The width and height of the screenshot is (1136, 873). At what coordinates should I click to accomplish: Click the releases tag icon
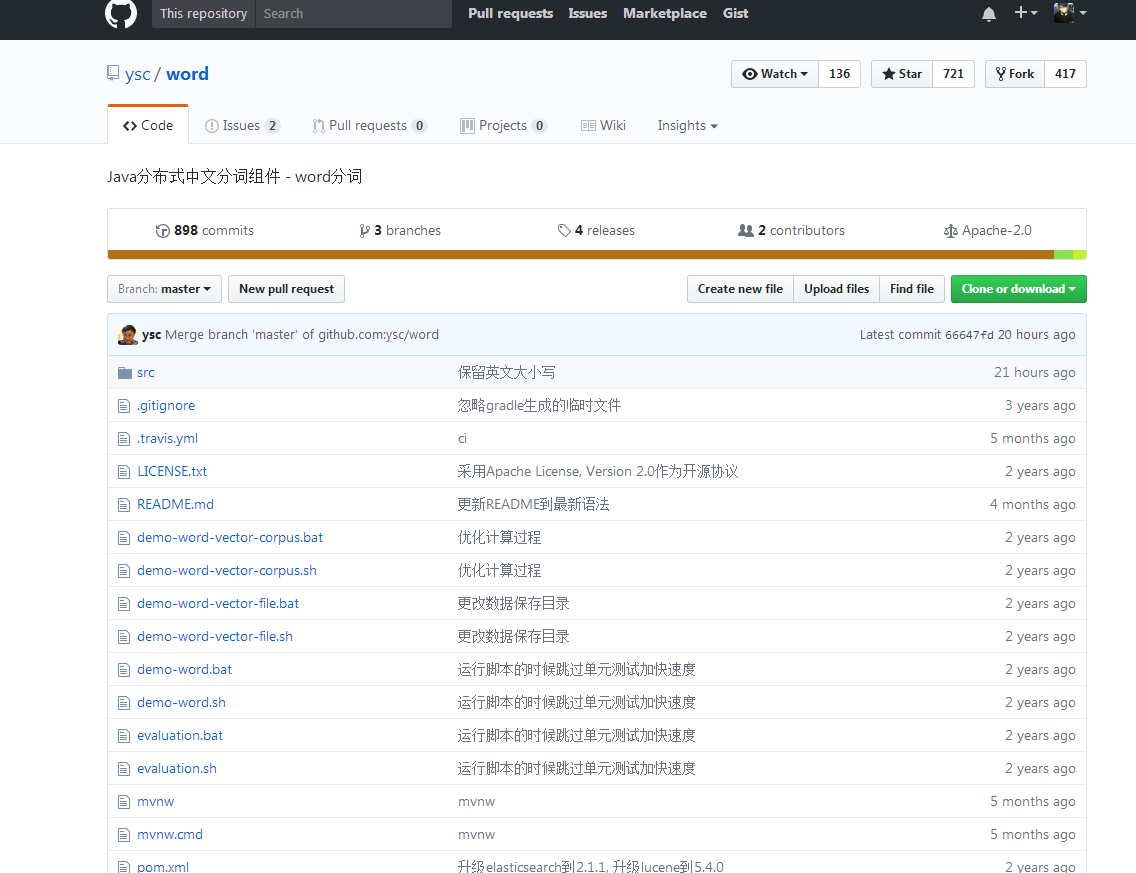[564, 230]
